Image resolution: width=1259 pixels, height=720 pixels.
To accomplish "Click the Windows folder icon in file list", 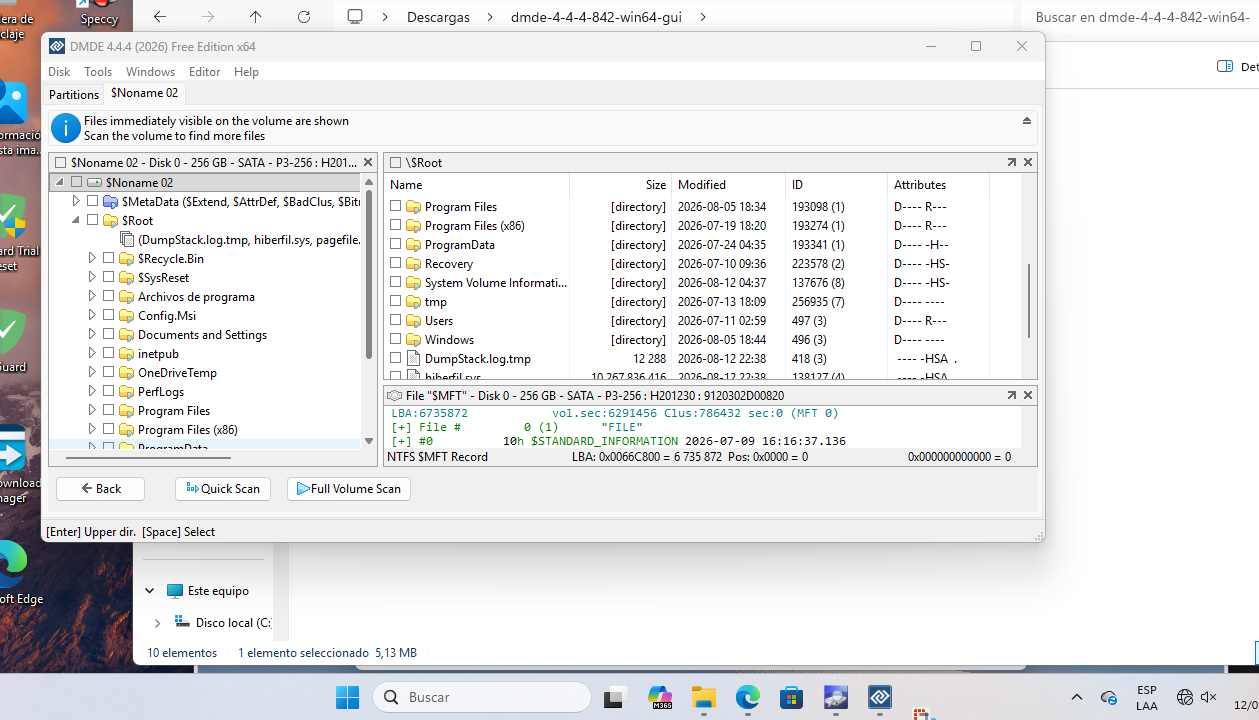I will tap(413, 339).
